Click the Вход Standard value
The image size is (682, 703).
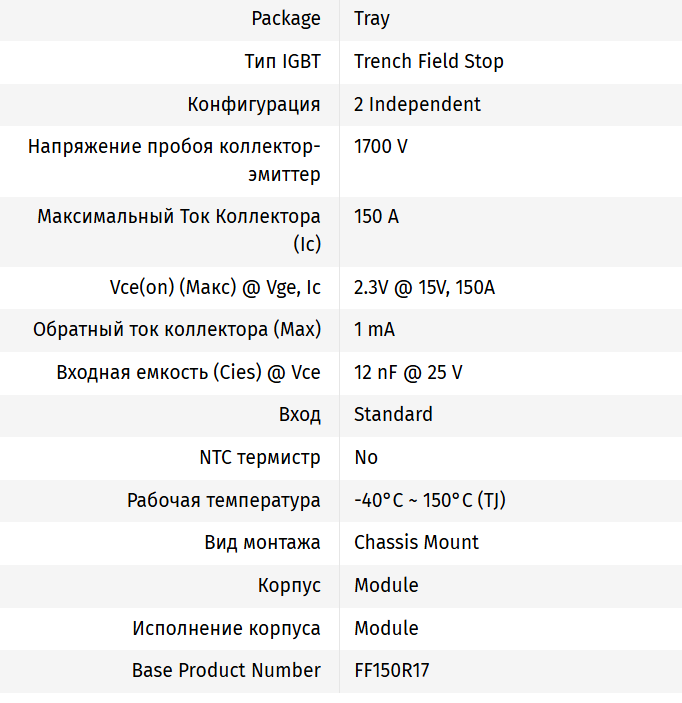393,414
